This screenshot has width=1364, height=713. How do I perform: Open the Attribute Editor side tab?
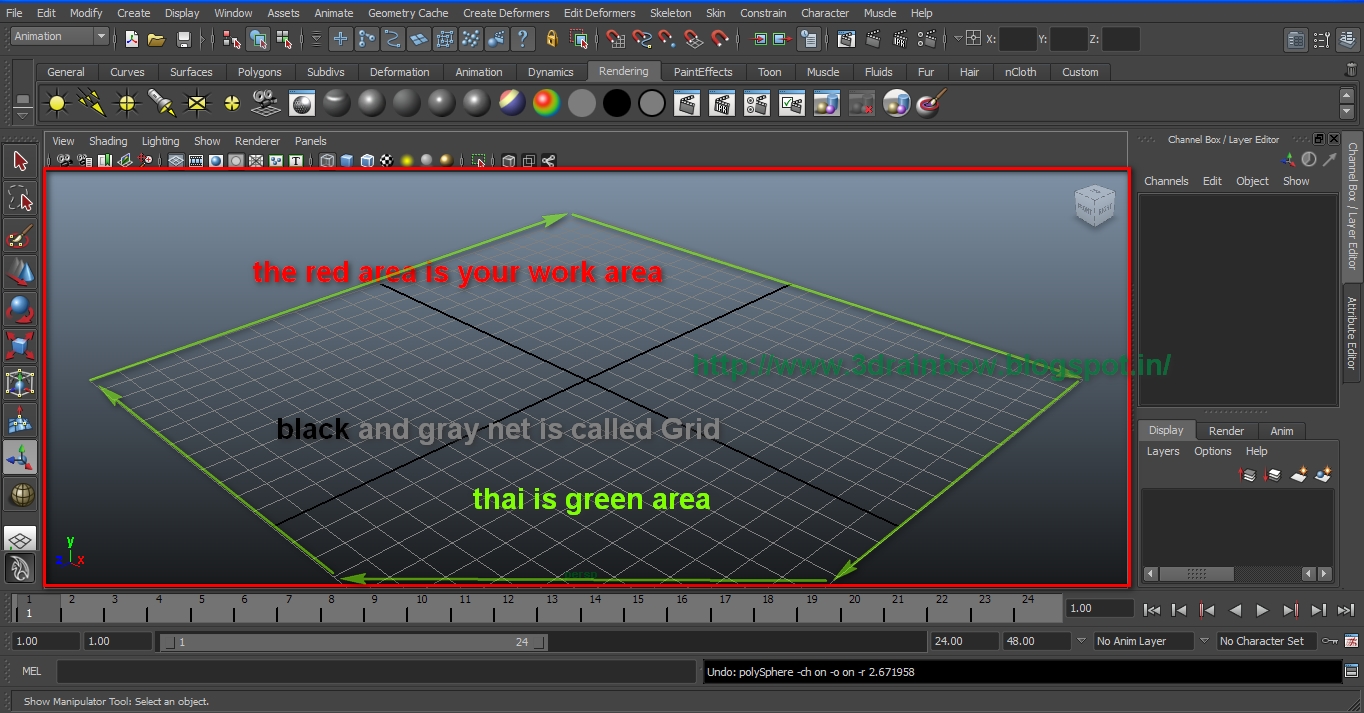pyautogui.click(x=1351, y=333)
